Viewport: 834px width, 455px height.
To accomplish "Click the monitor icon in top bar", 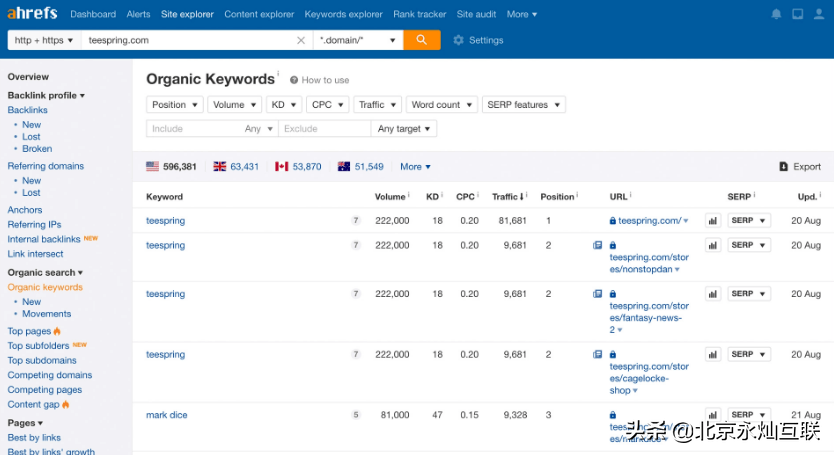I will (797, 14).
